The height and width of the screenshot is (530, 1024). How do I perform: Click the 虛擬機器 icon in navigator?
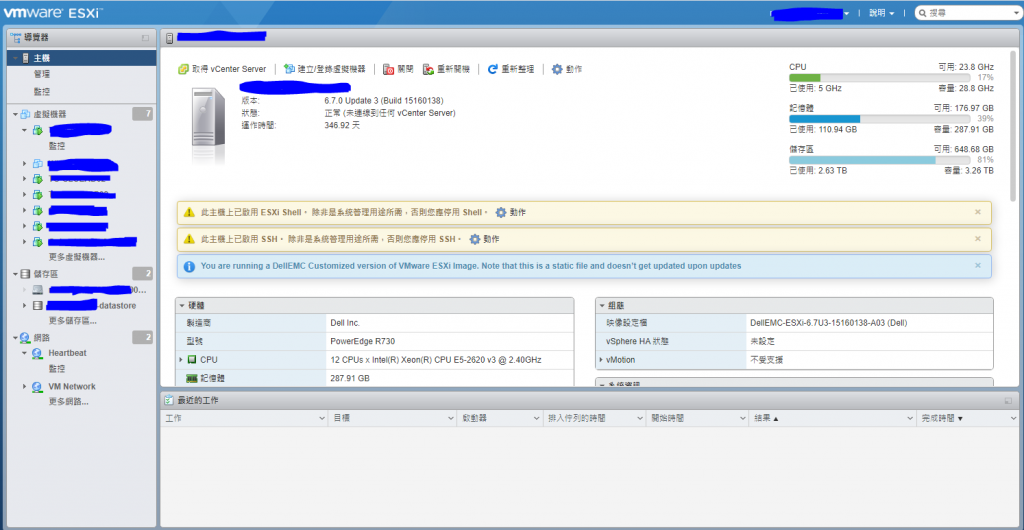click(x=25, y=114)
